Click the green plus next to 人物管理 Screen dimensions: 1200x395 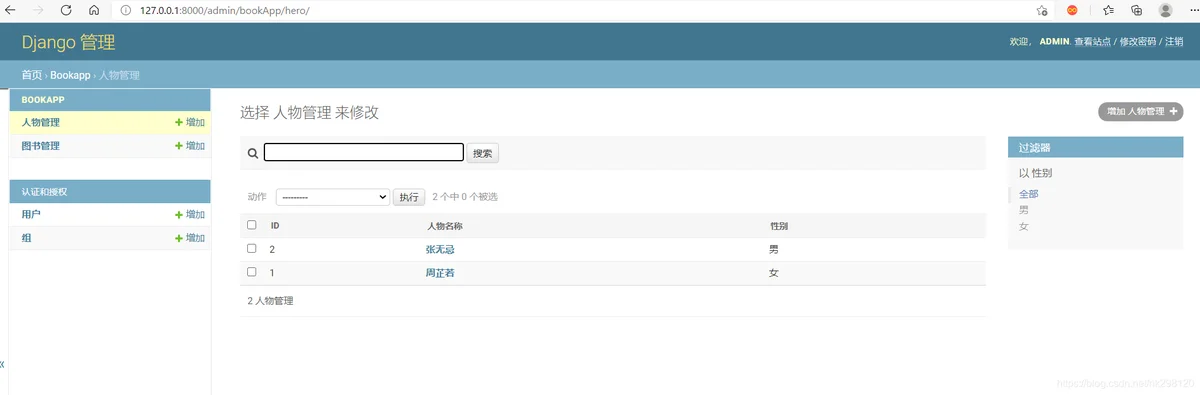point(179,123)
